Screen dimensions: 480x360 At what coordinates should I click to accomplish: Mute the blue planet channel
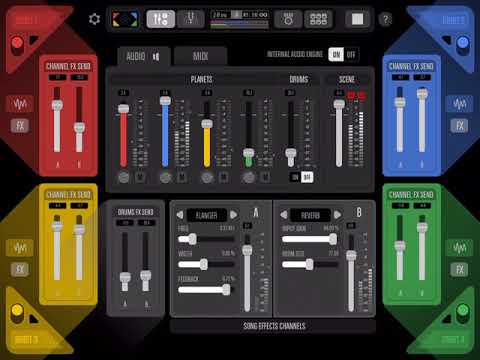(182, 177)
